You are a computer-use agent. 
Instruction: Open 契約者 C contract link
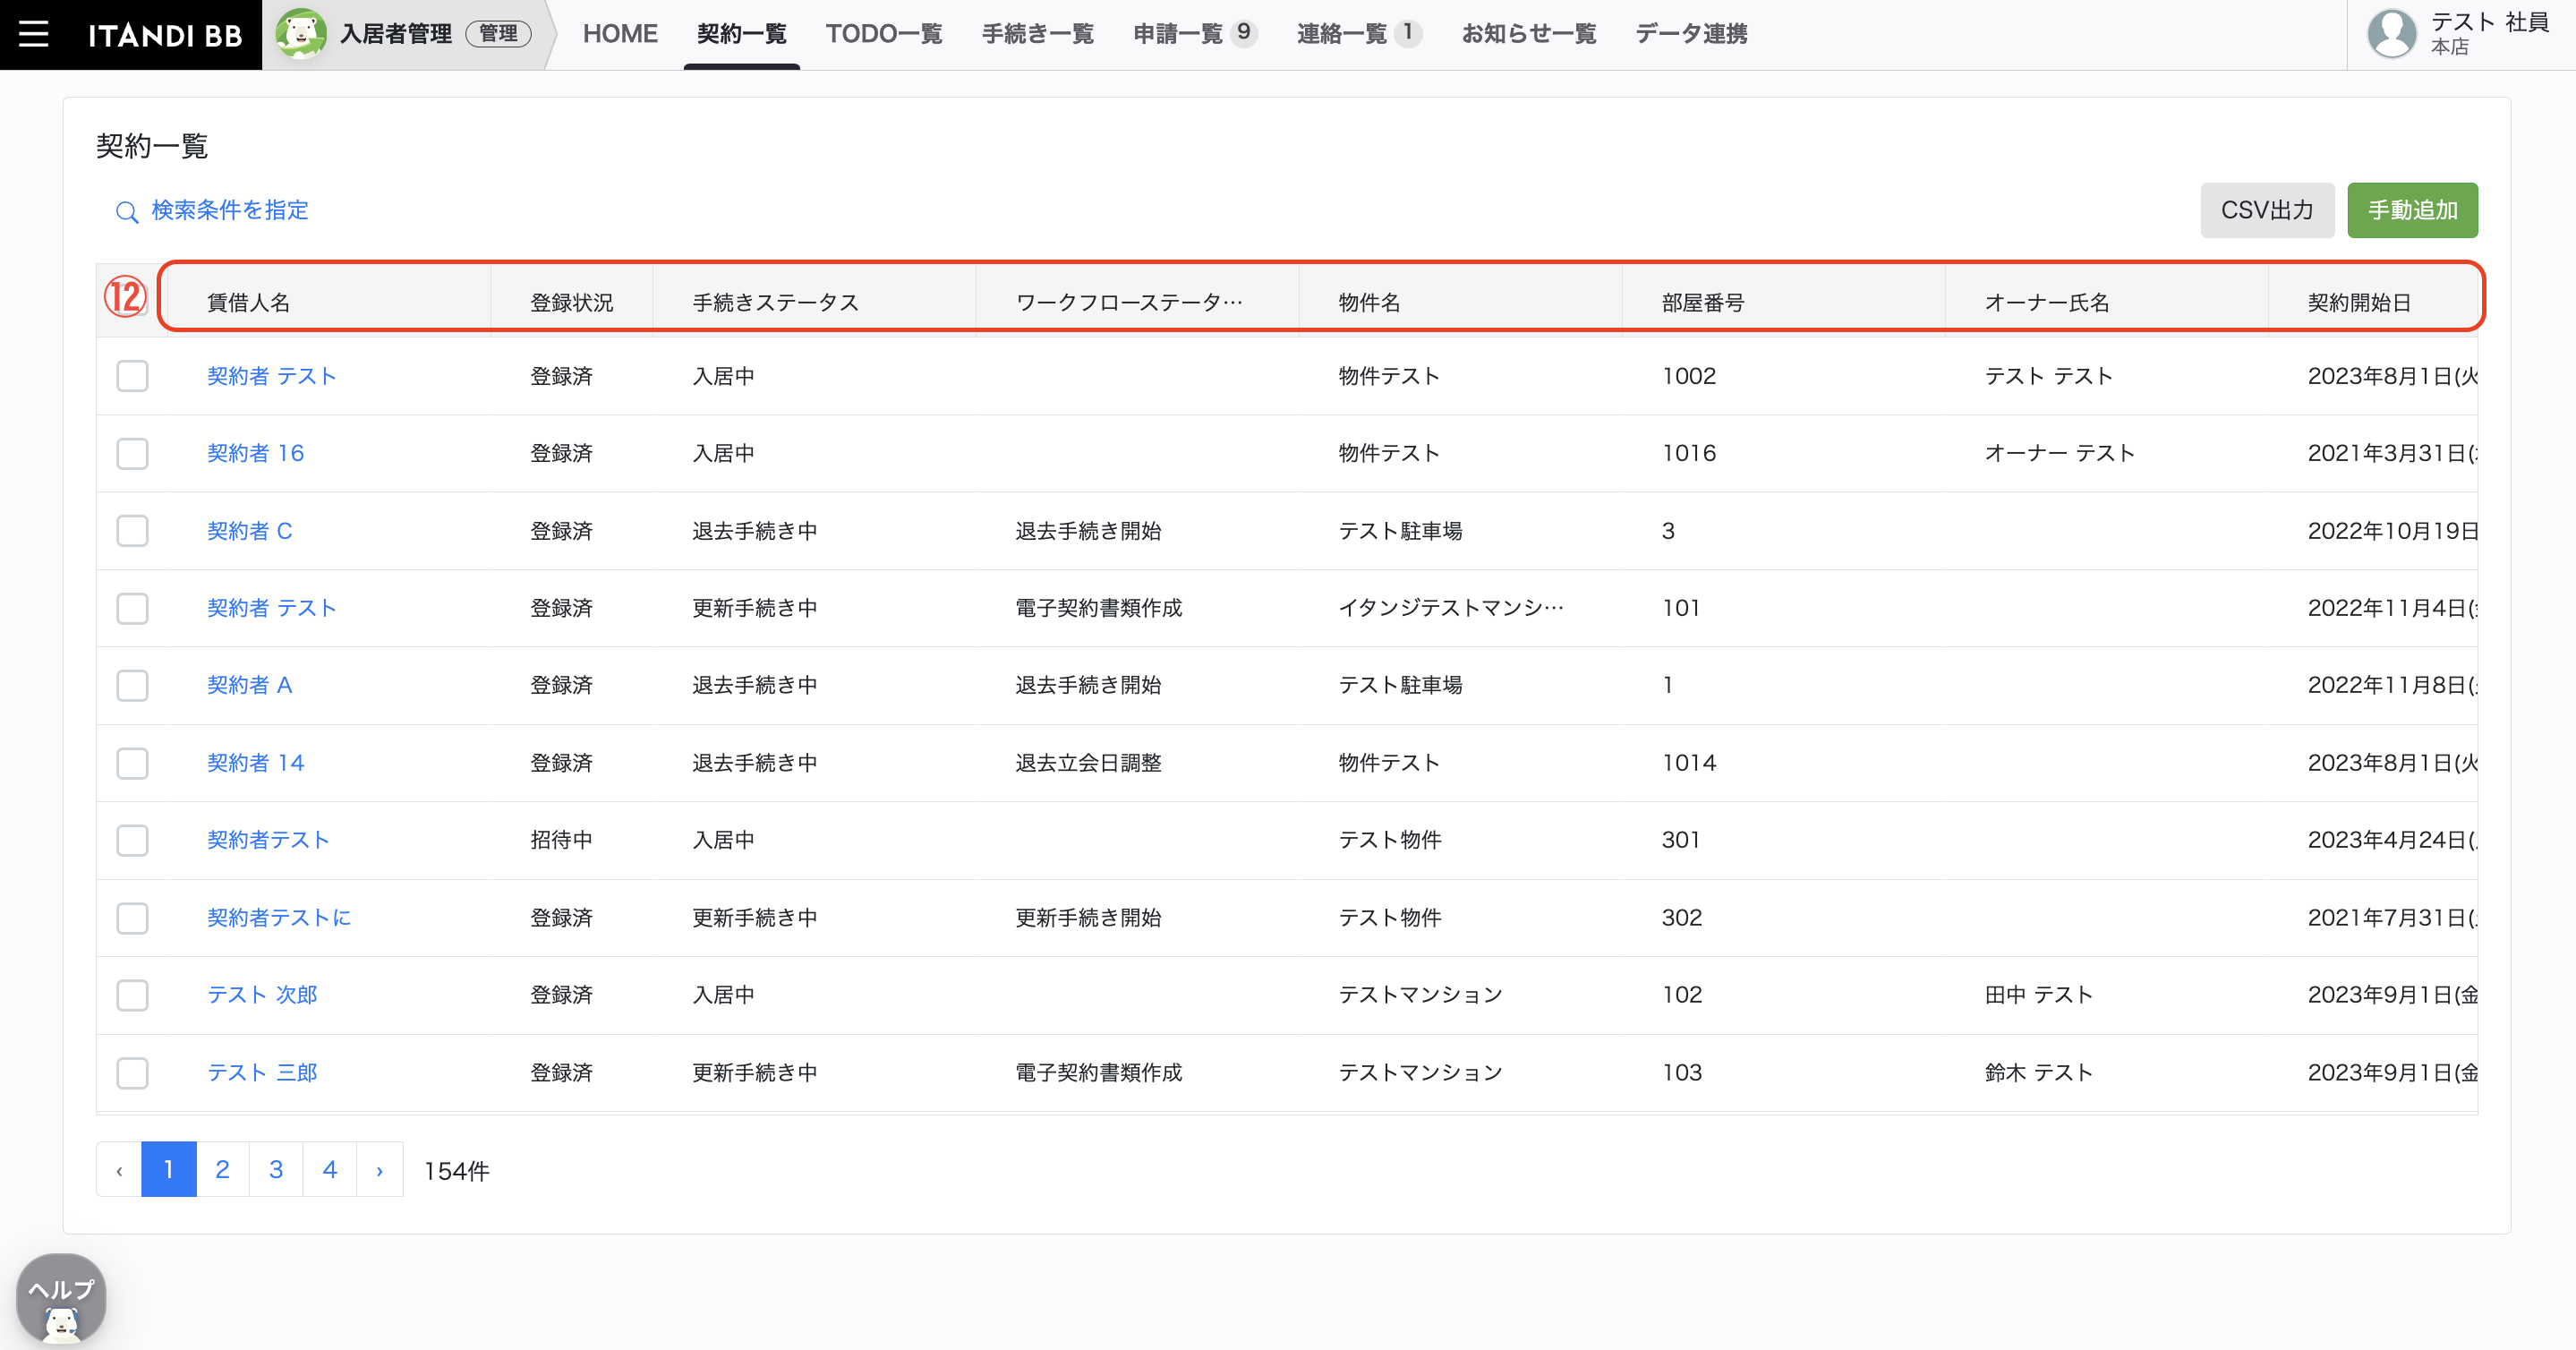coord(249,531)
